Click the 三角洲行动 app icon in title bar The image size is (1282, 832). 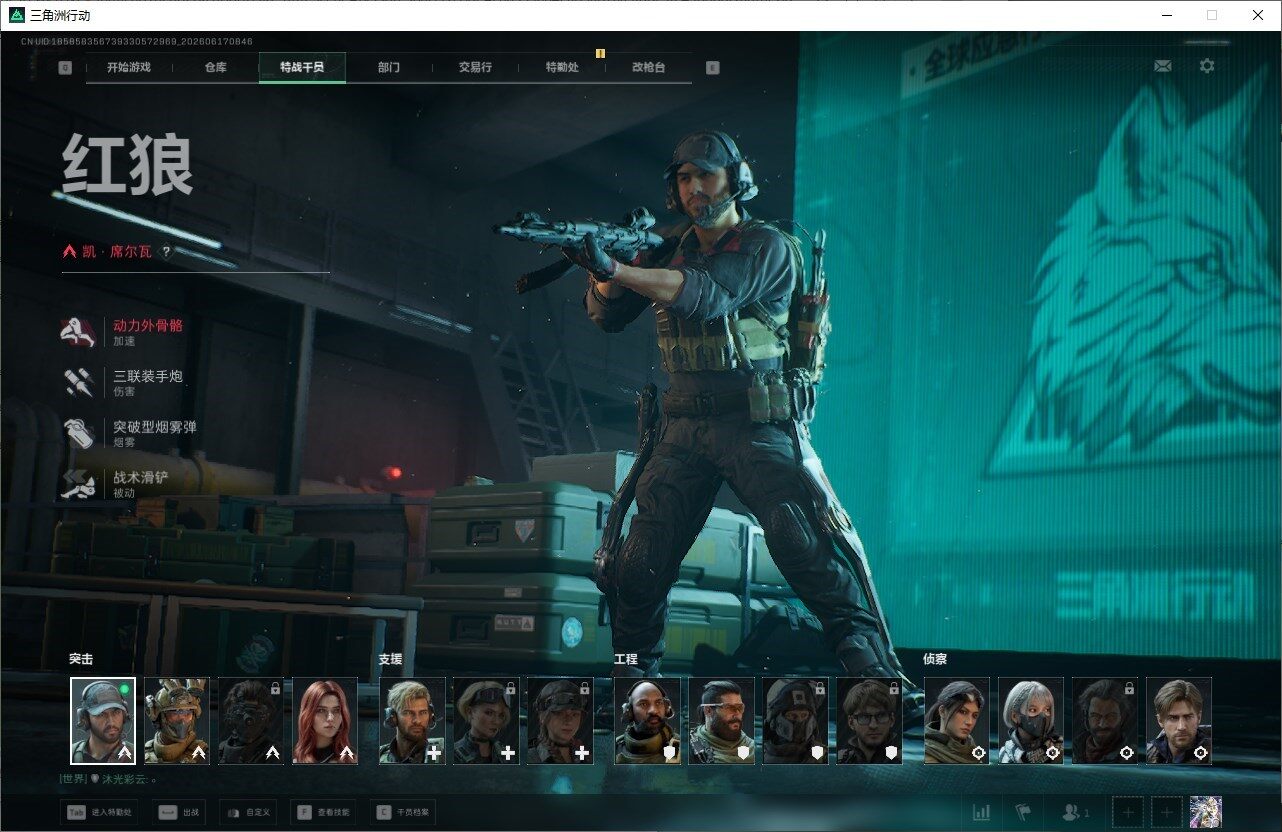pyautogui.click(x=17, y=15)
